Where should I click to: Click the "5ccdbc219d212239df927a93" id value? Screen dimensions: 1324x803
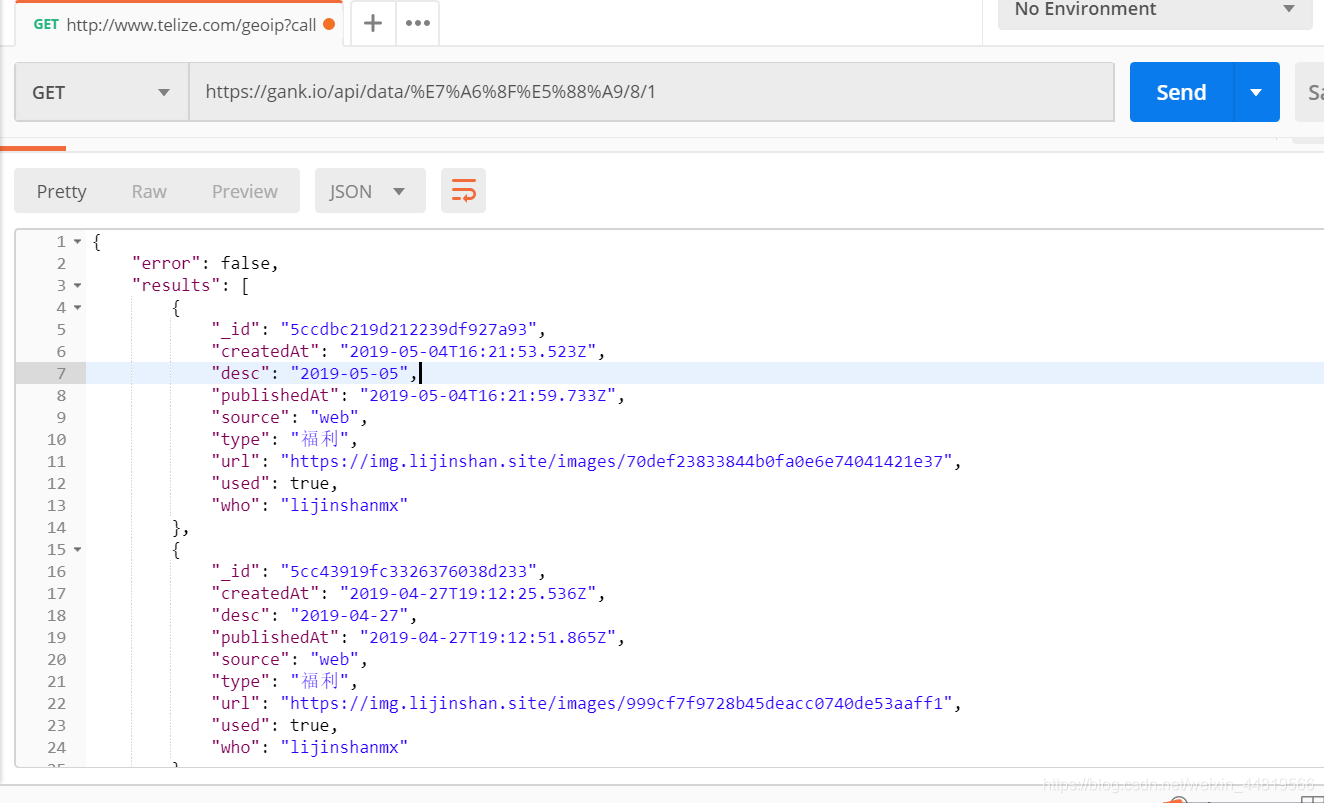click(410, 329)
